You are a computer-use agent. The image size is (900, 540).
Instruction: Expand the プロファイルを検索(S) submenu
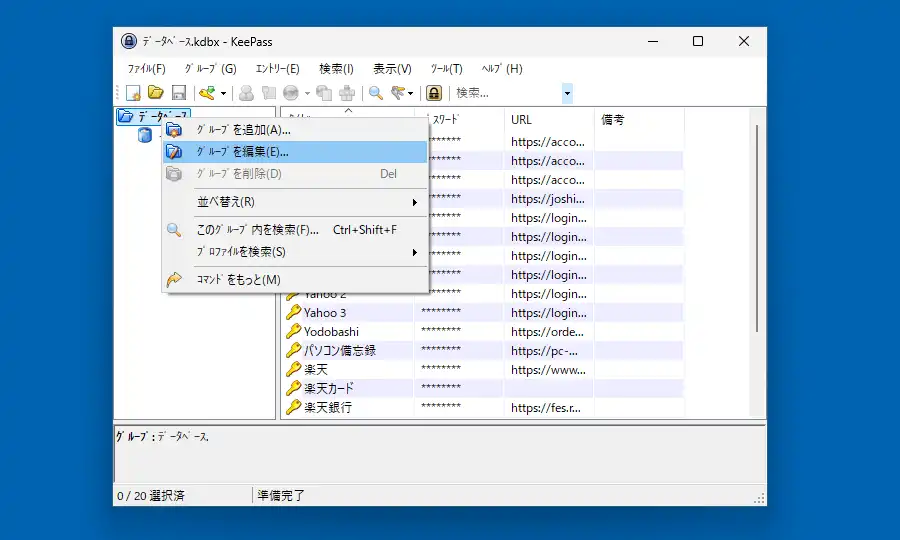[x=414, y=252]
